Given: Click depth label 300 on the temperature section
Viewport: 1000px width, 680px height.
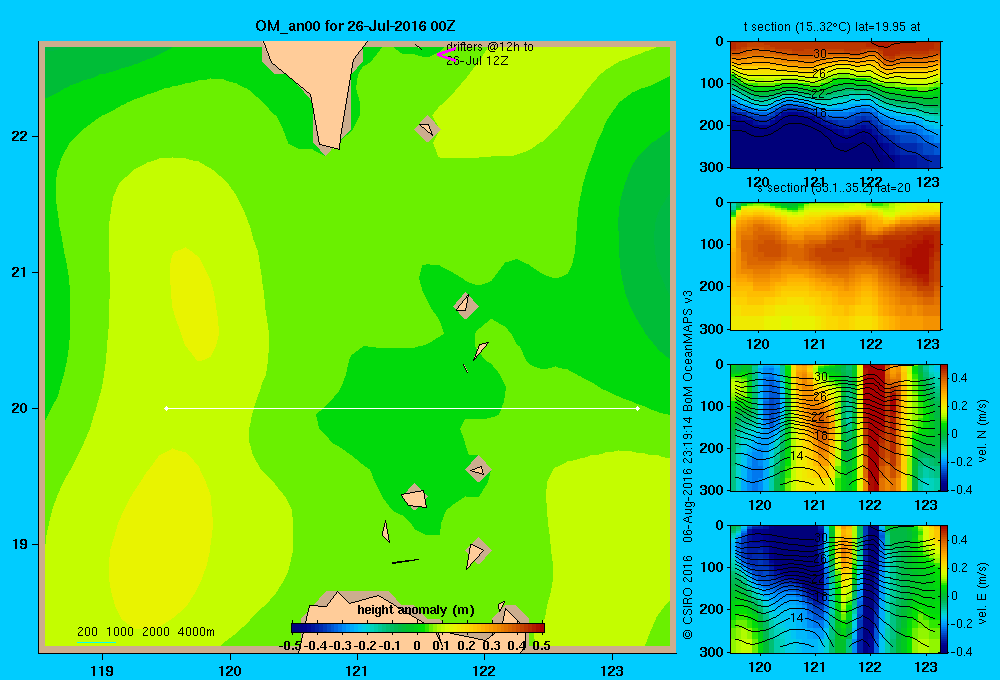Looking at the screenshot, I should pos(712,166).
